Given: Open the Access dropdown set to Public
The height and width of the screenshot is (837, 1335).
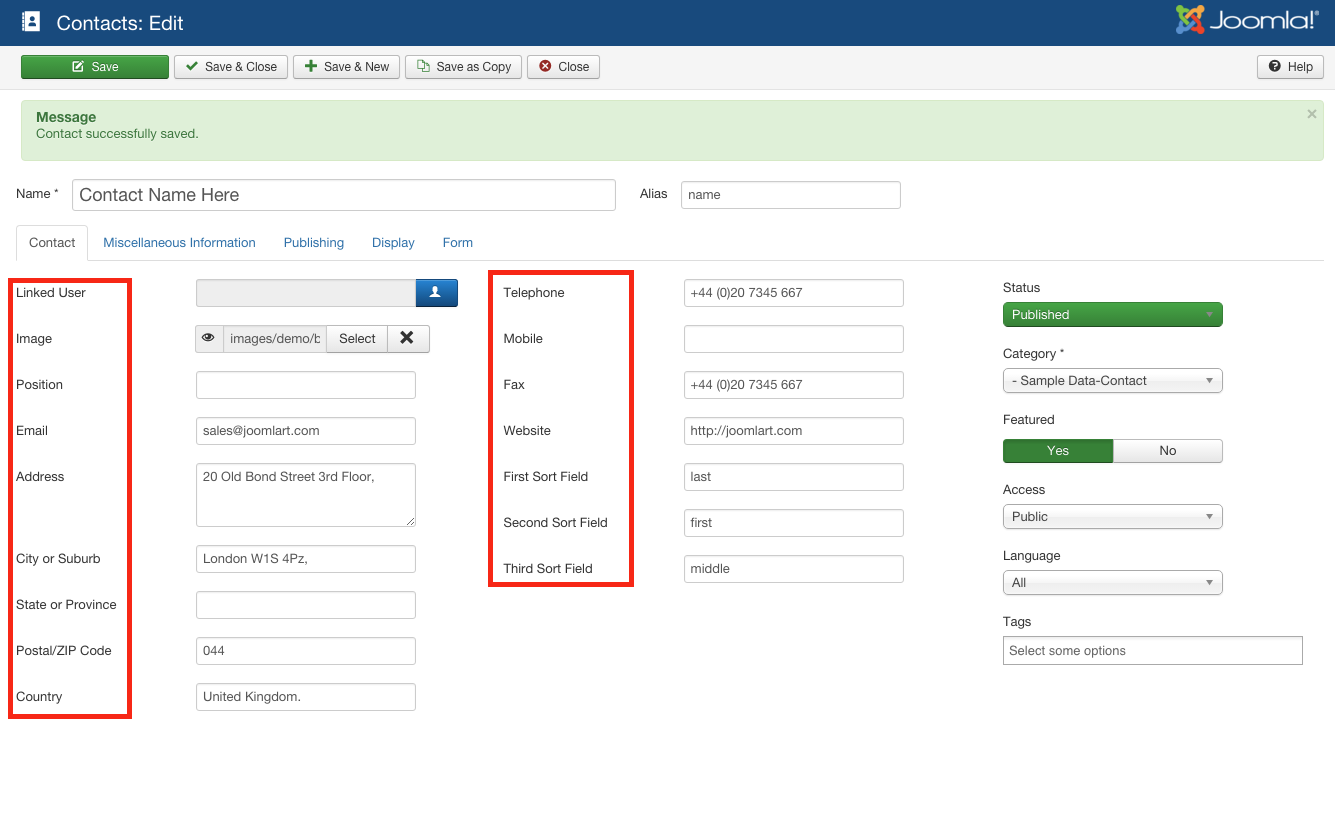Looking at the screenshot, I should pos(1112,517).
